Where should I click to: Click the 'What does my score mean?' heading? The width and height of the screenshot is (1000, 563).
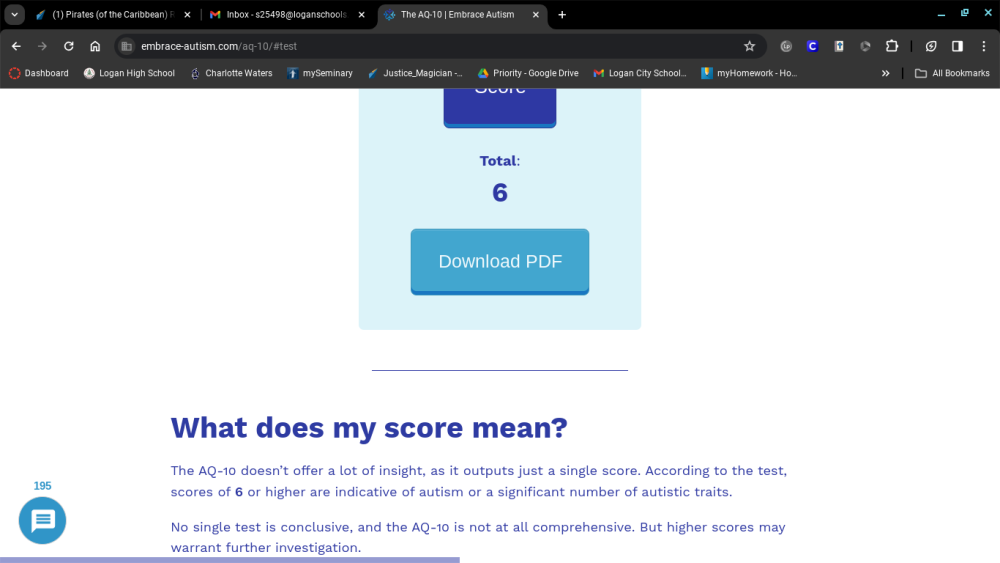point(369,428)
